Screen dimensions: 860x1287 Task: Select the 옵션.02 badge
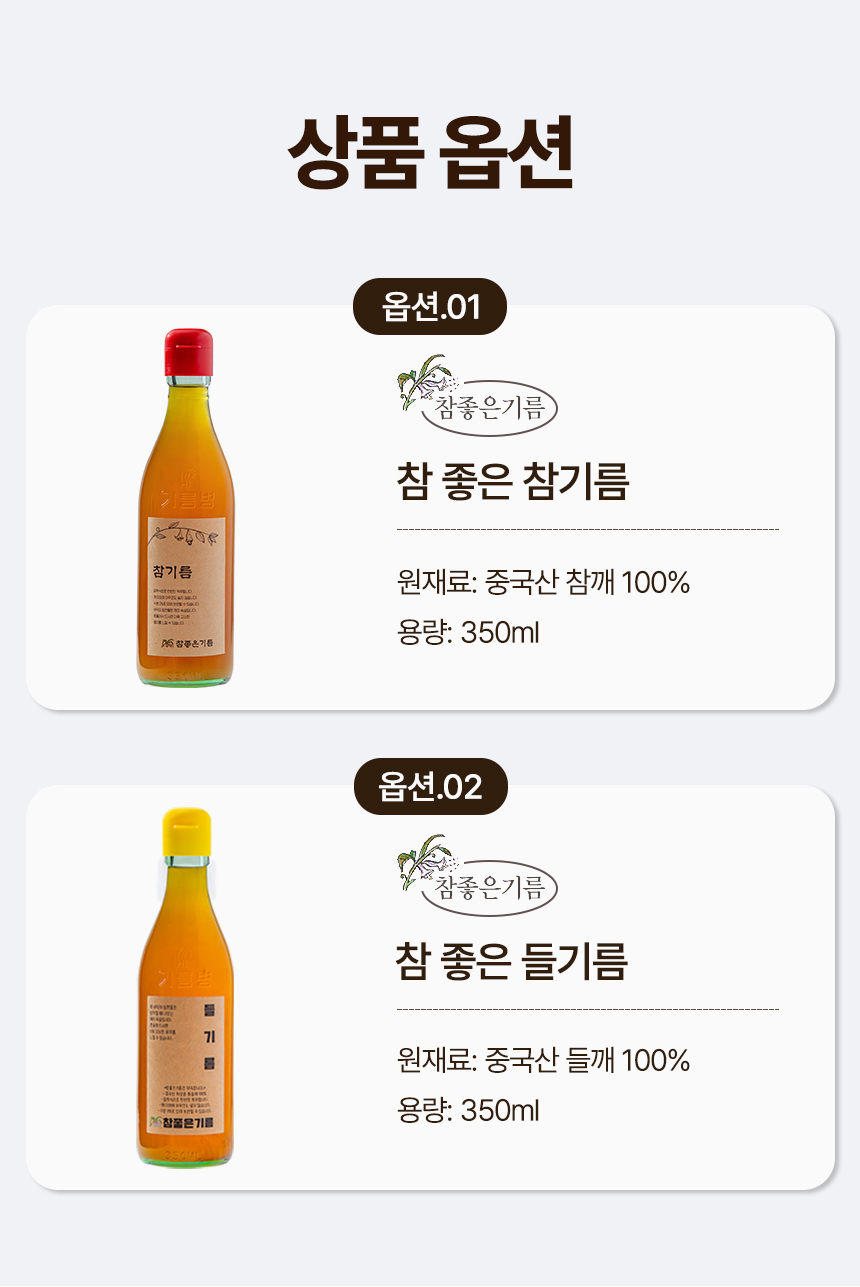[x=431, y=786]
